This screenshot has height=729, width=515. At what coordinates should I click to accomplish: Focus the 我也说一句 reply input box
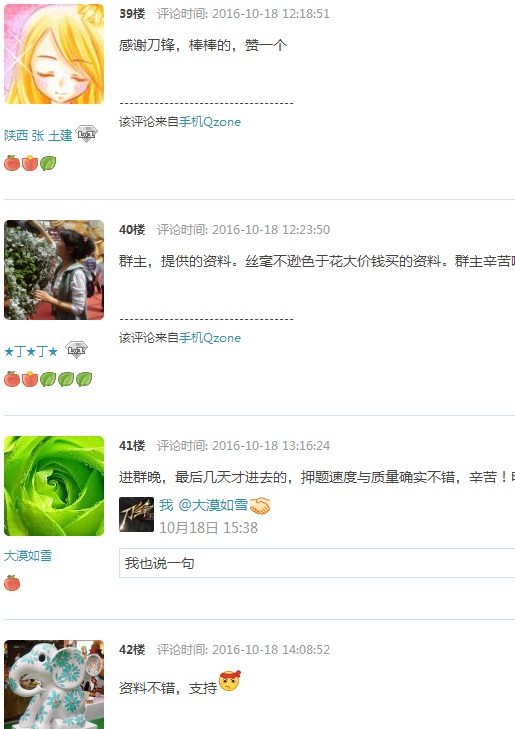(x=317, y=563)
